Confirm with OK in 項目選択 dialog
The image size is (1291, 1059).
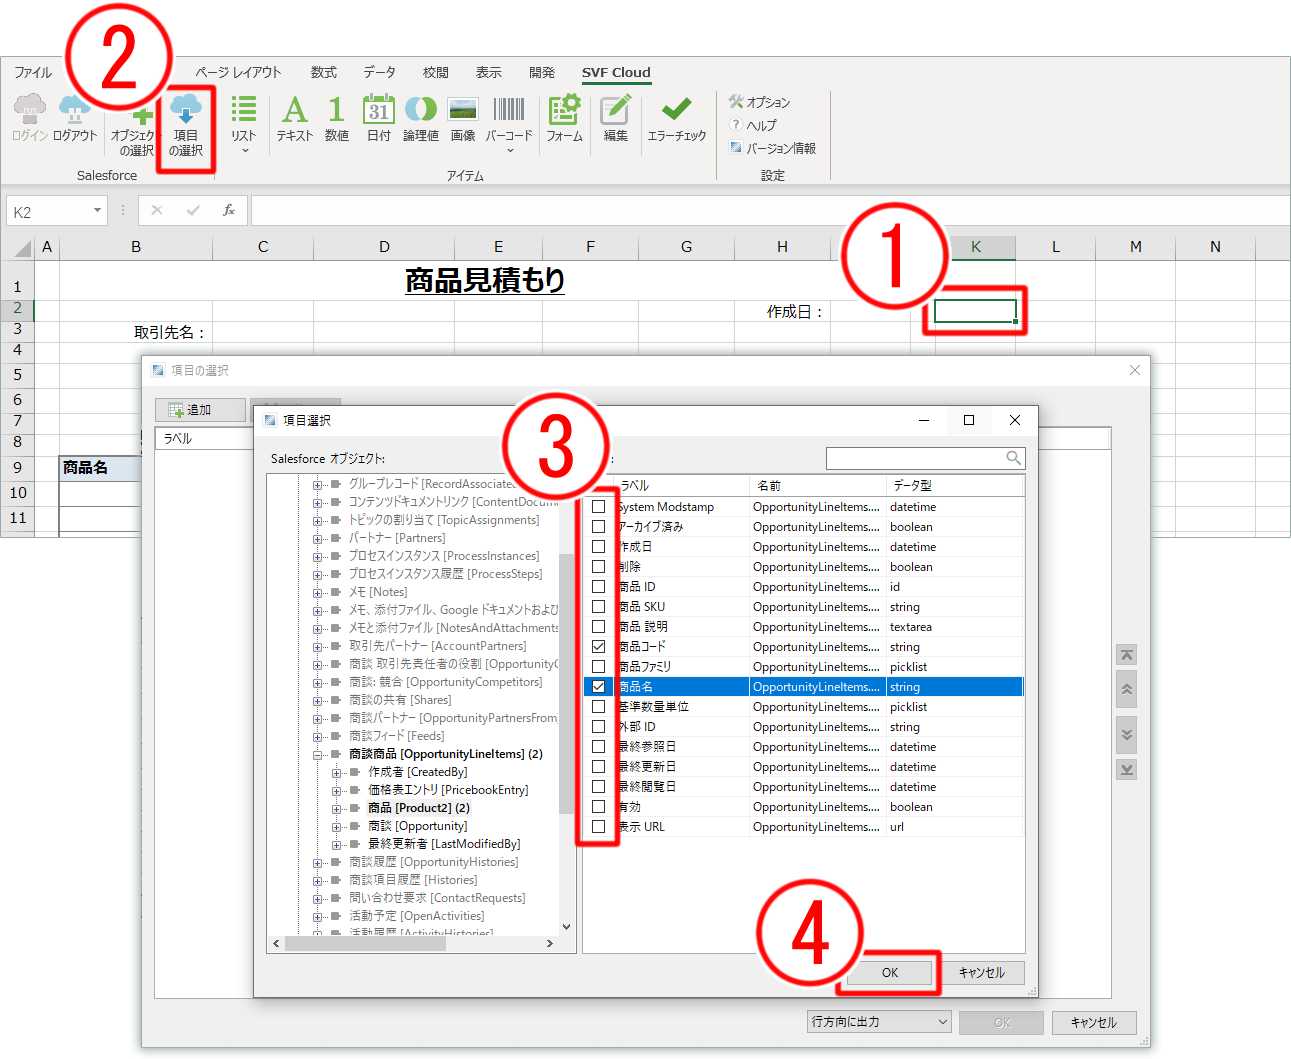click(x=890, y=972)
